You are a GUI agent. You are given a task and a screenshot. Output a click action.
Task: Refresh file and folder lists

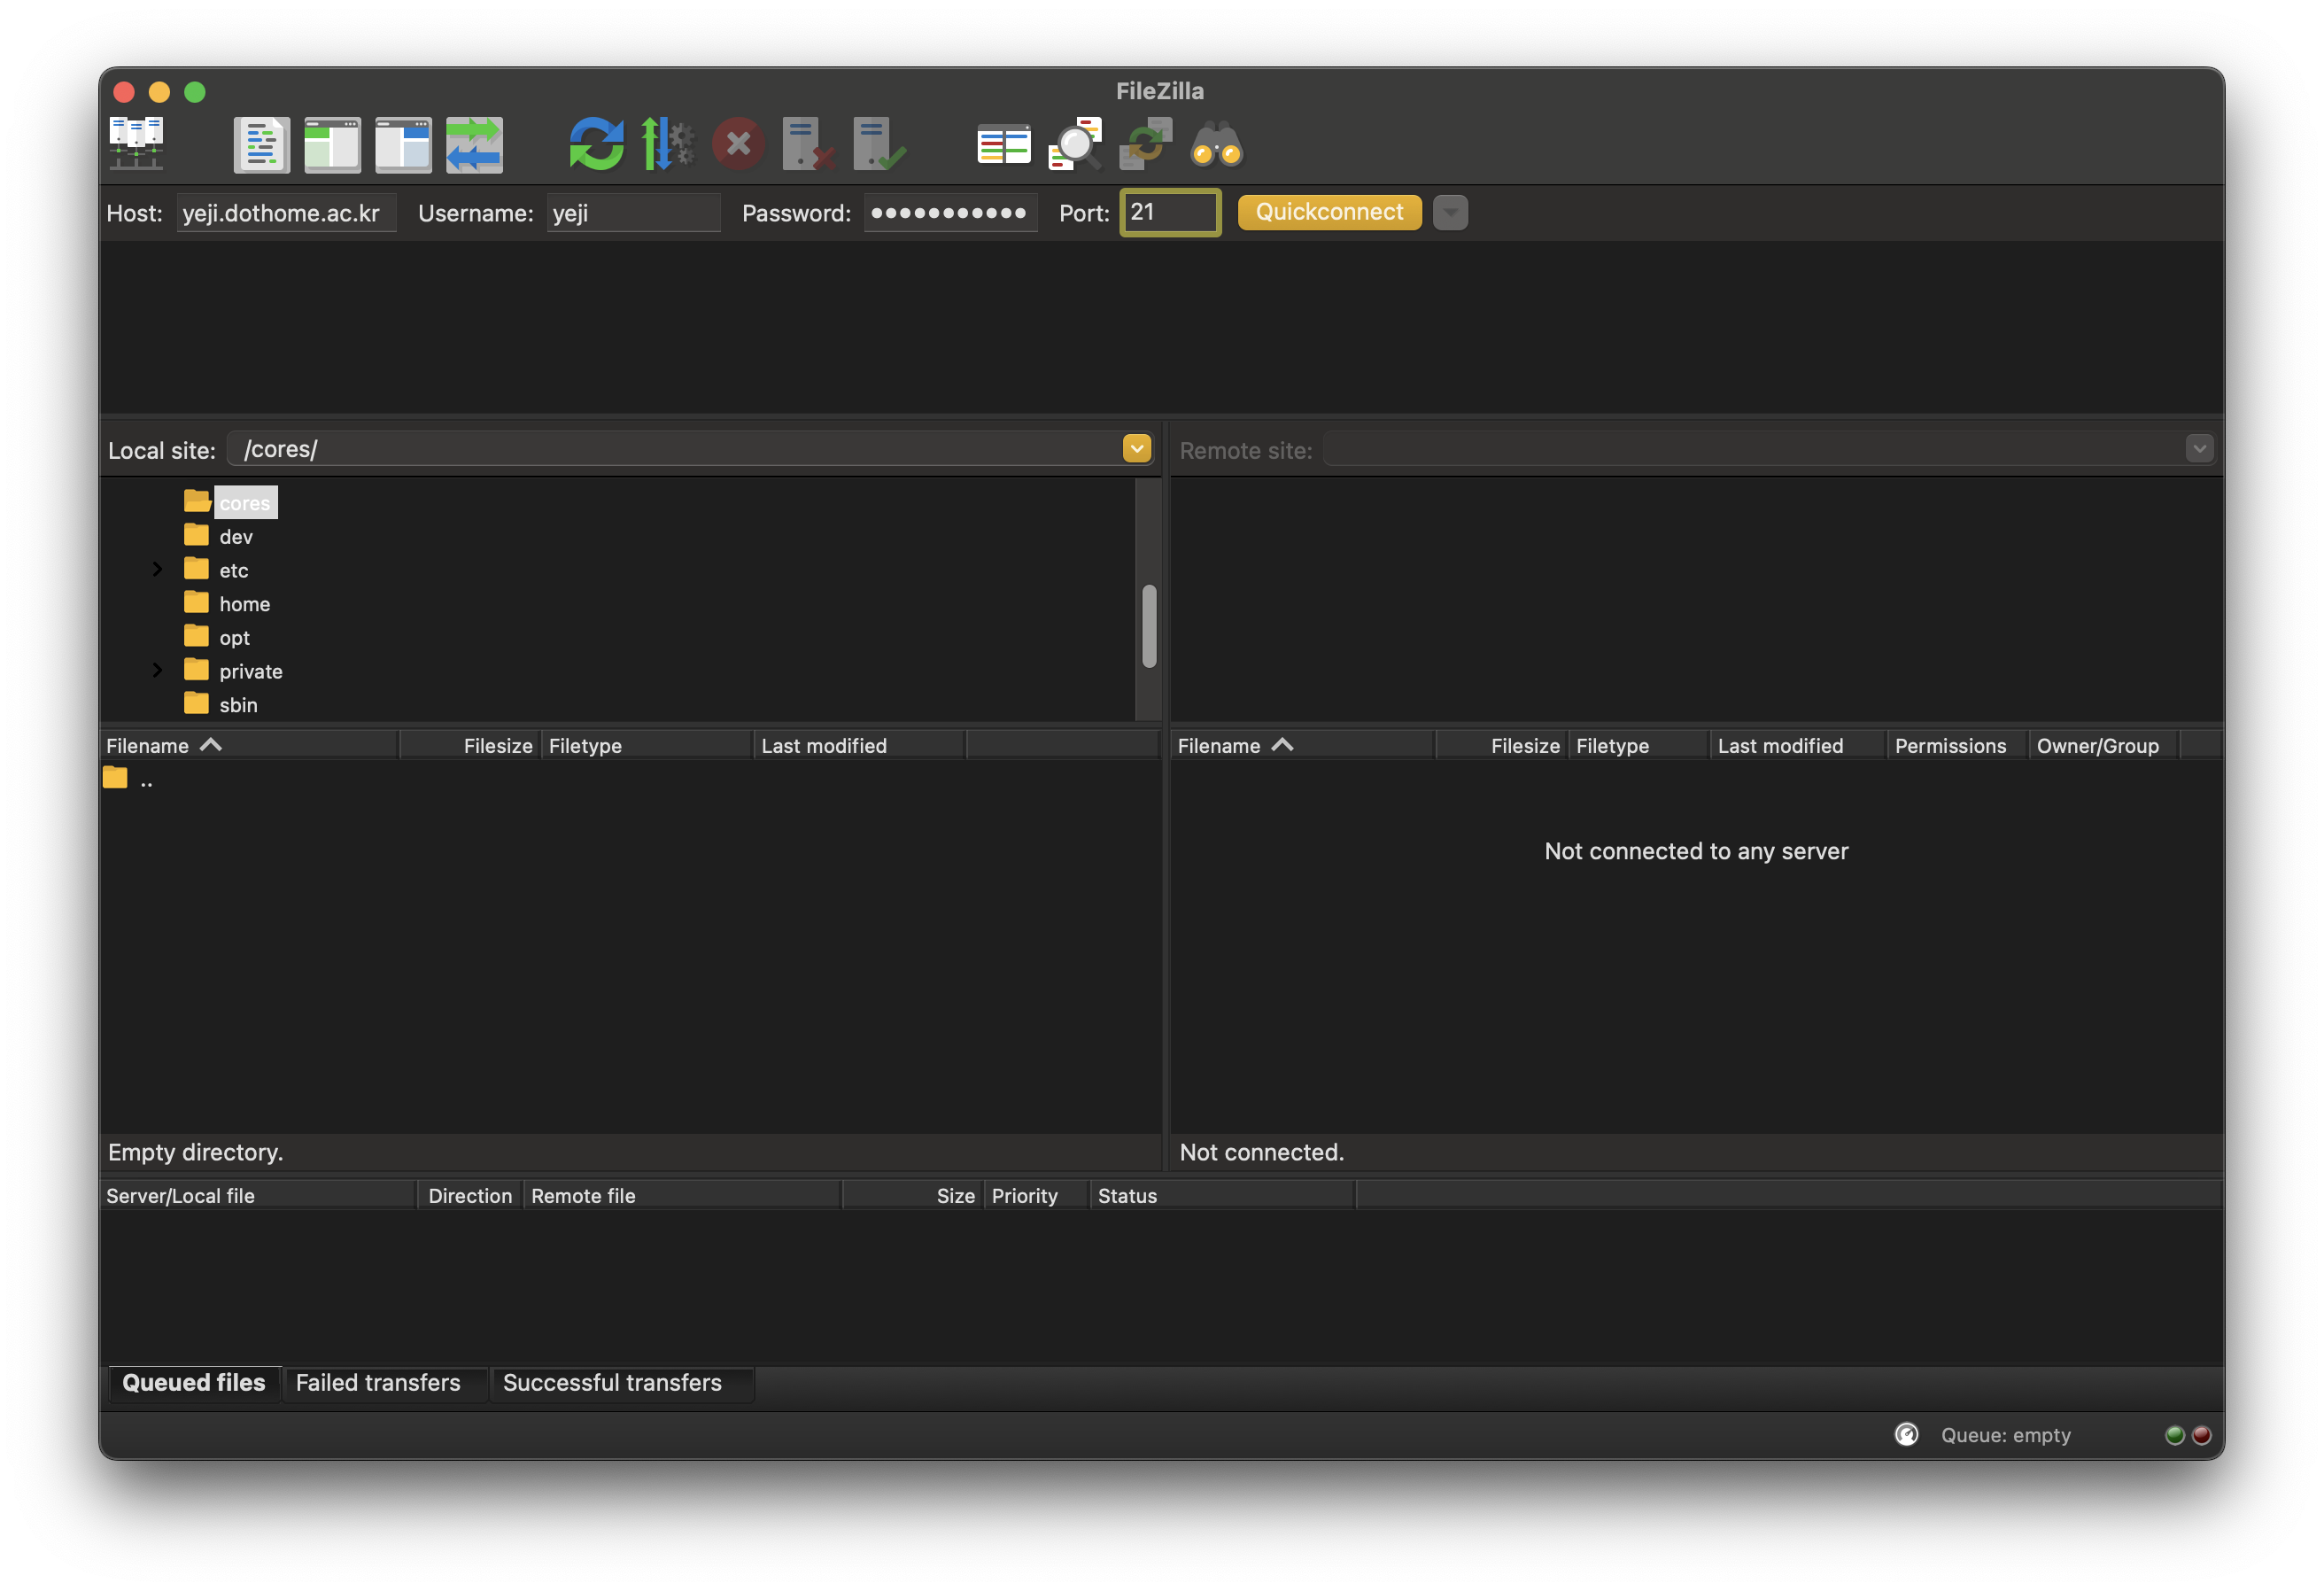[596, 144]
